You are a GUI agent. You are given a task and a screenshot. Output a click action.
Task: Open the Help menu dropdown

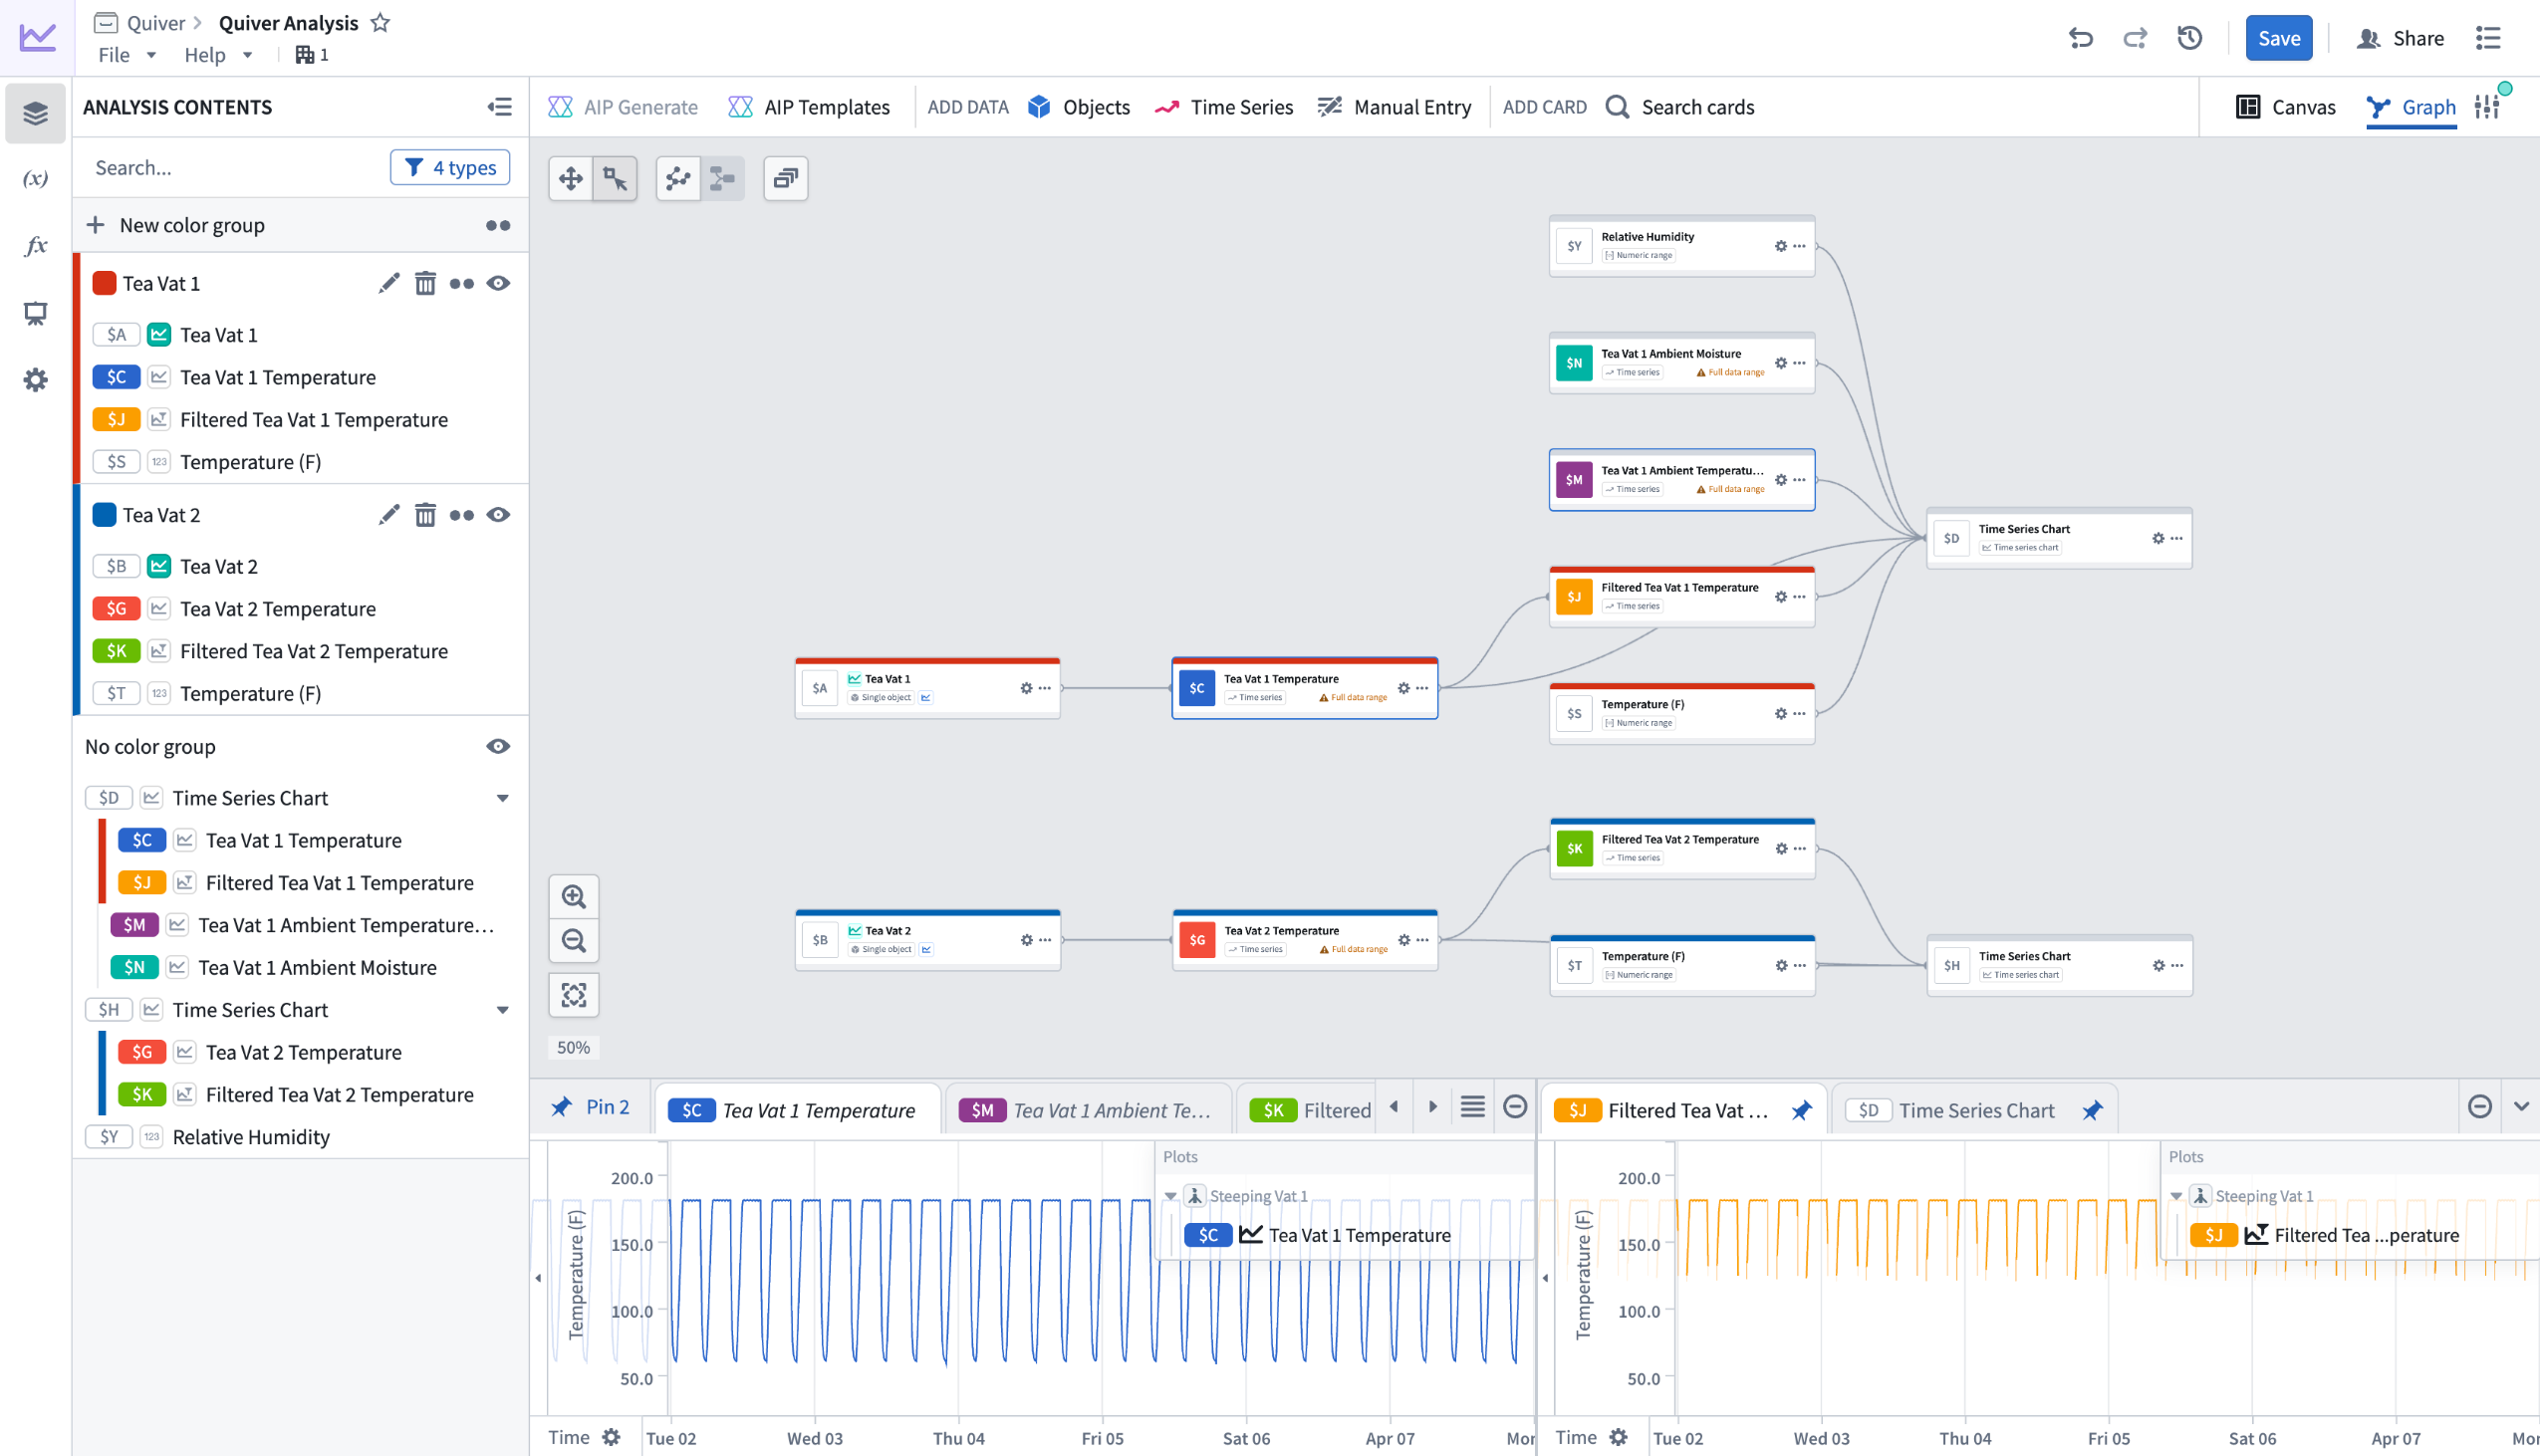pos(216,55)
